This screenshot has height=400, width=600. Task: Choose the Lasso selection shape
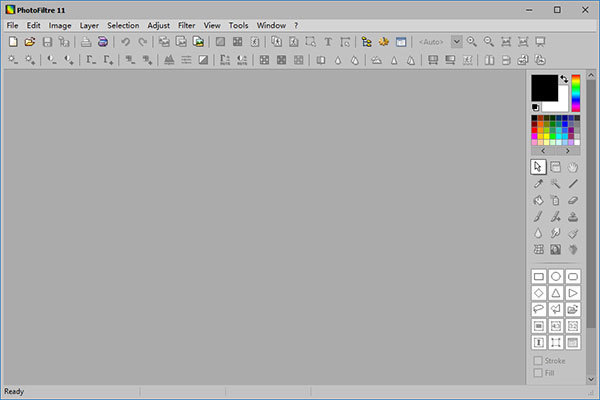click(x=538, y=310)
